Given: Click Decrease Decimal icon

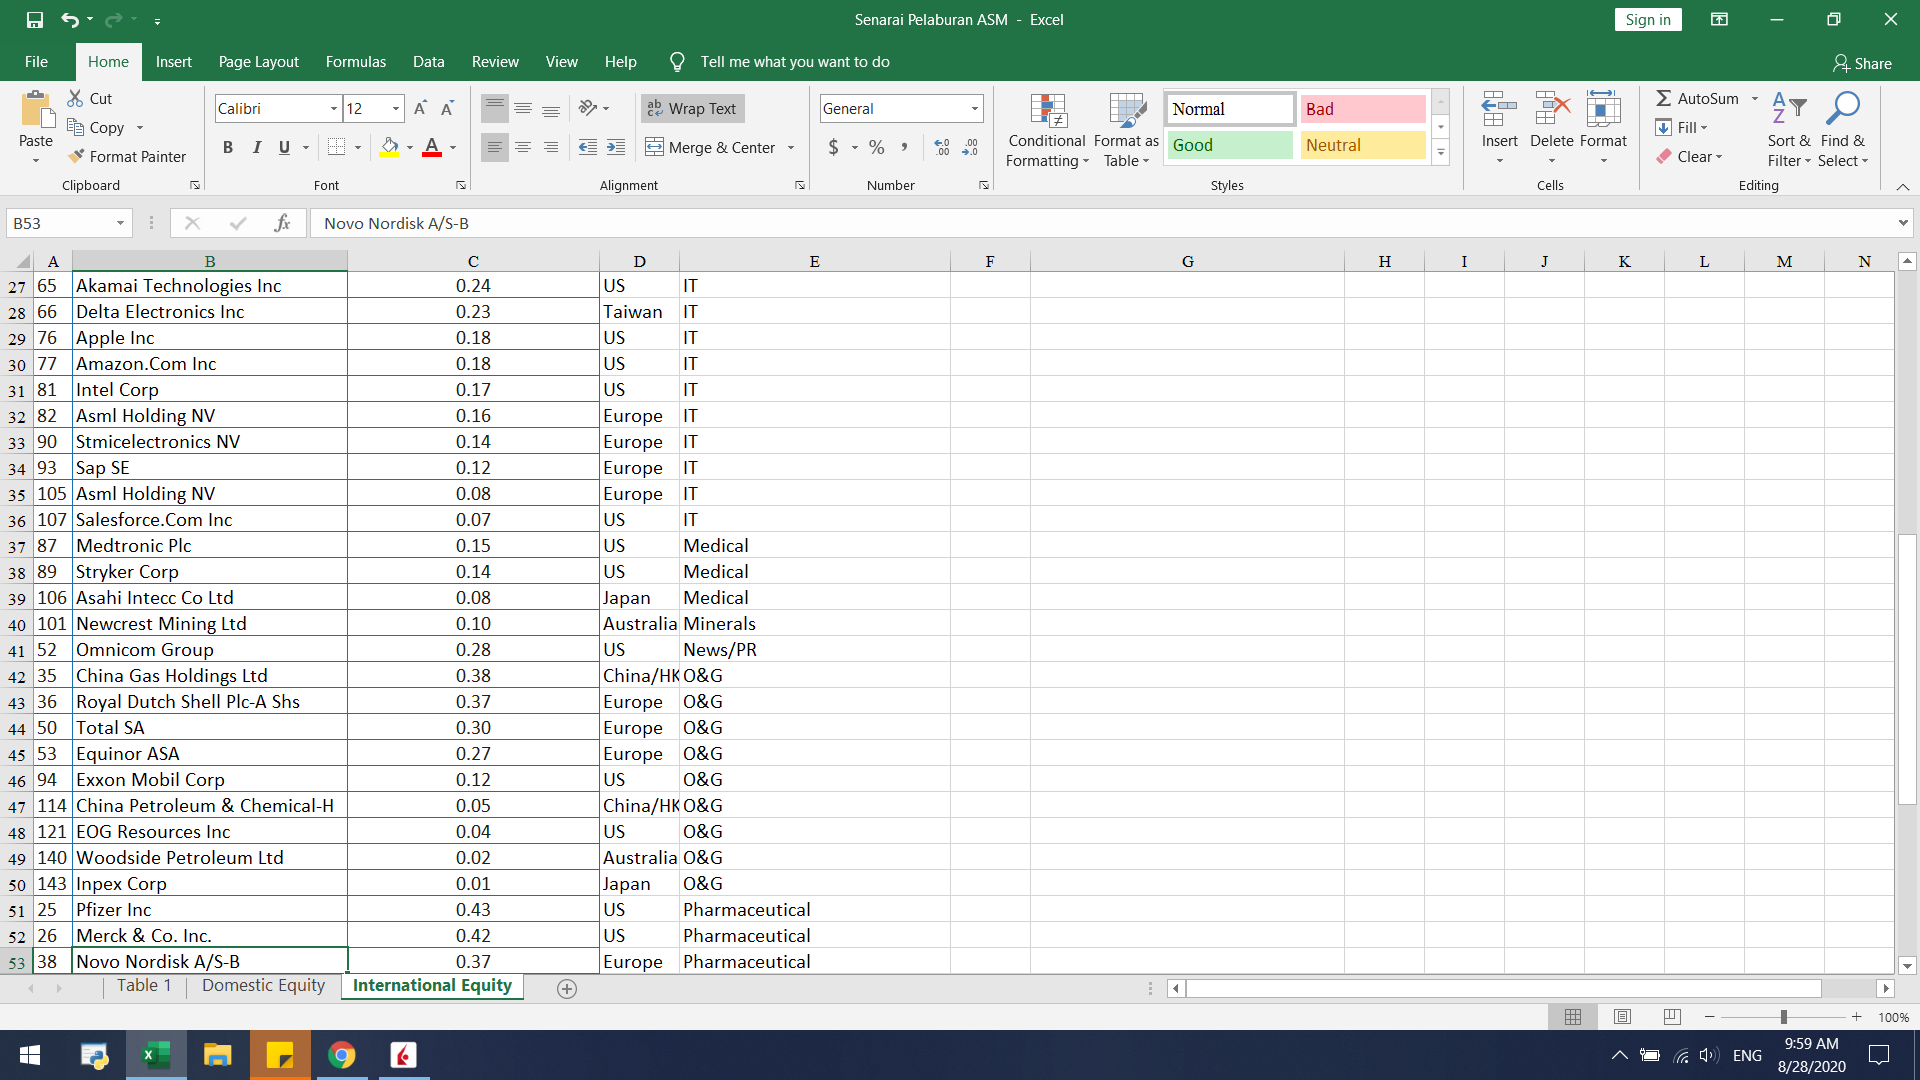Looking at the screenshot, I should point(970,147).
